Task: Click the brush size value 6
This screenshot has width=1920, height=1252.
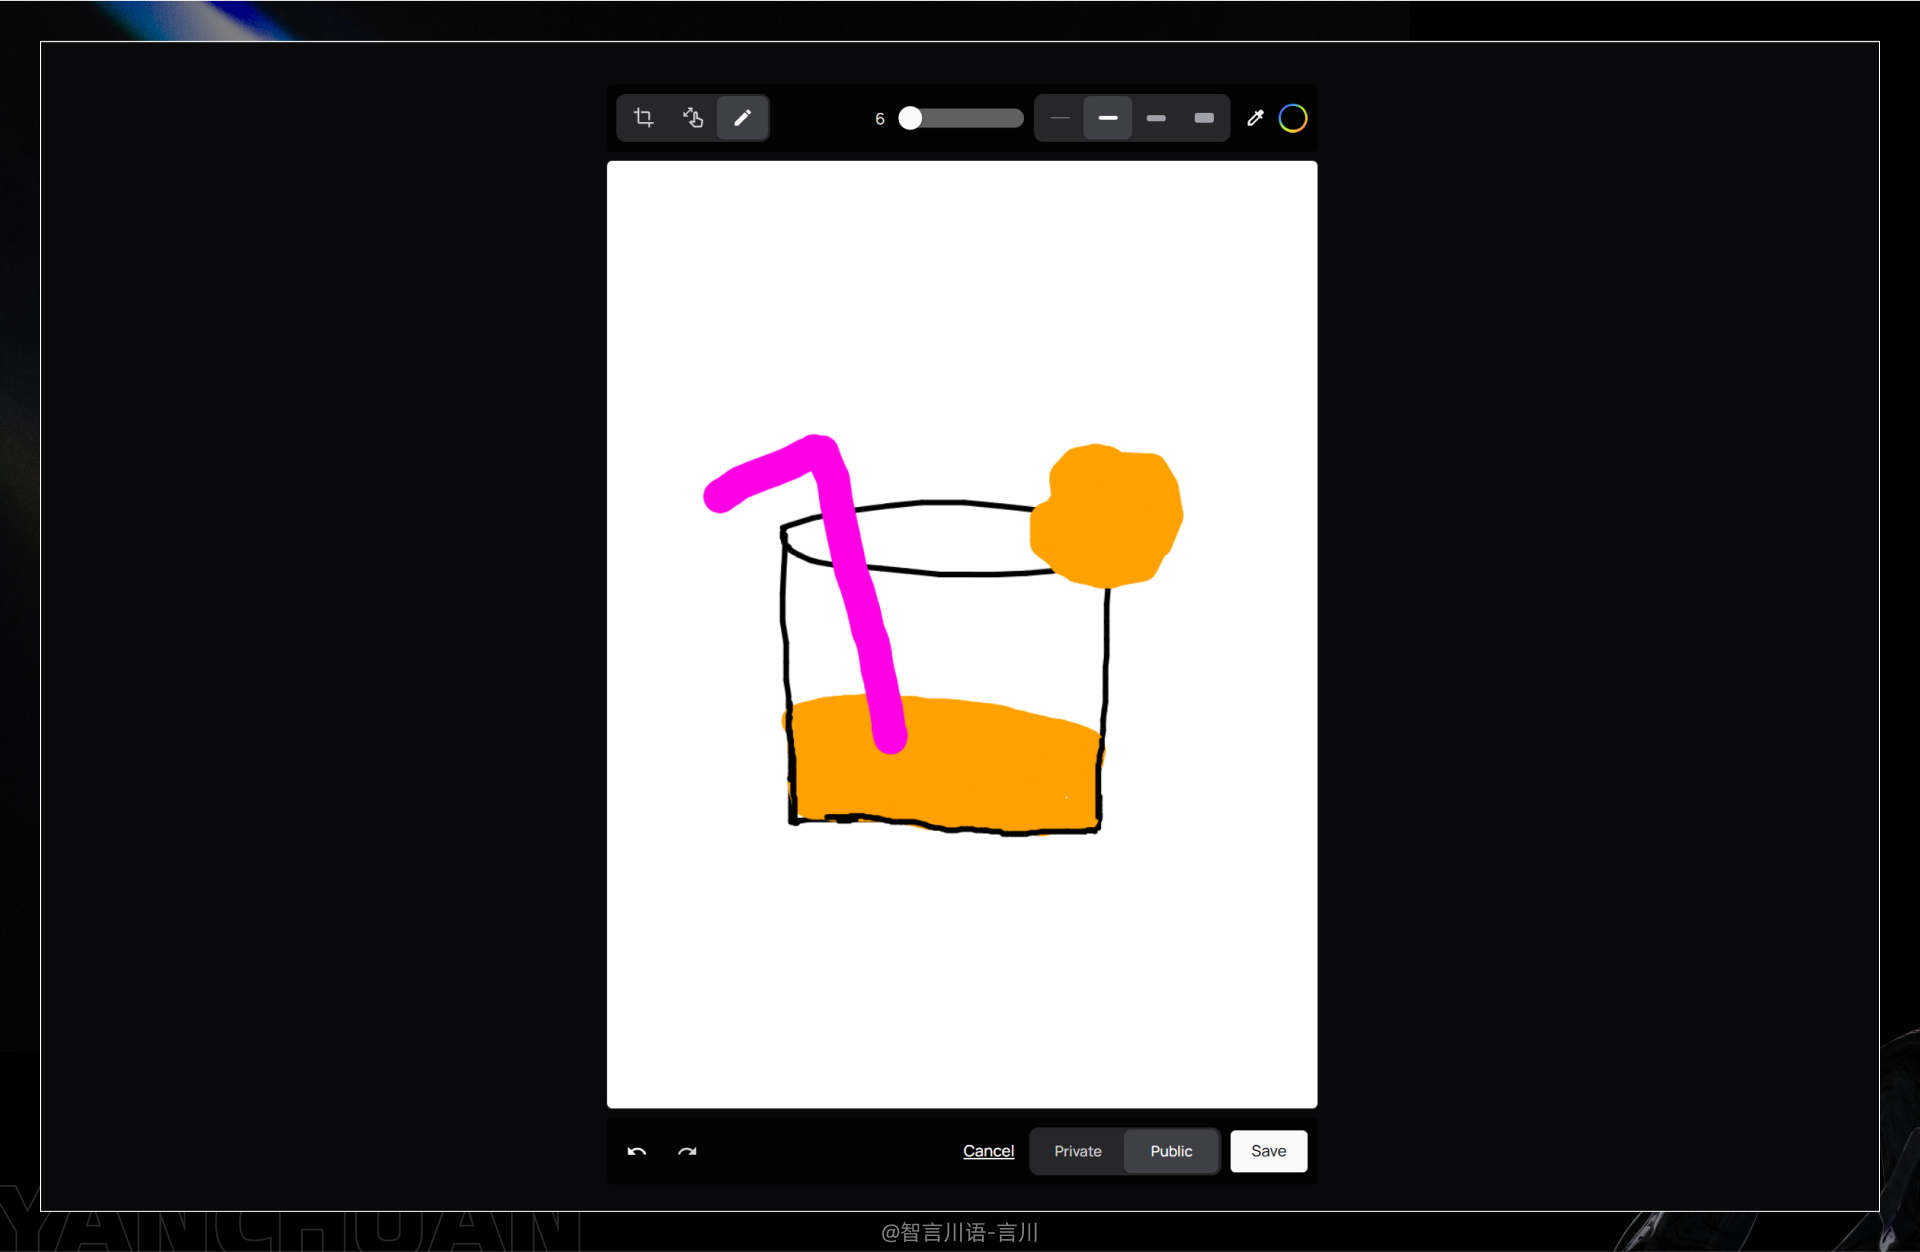Action: (x=880, y=119)
